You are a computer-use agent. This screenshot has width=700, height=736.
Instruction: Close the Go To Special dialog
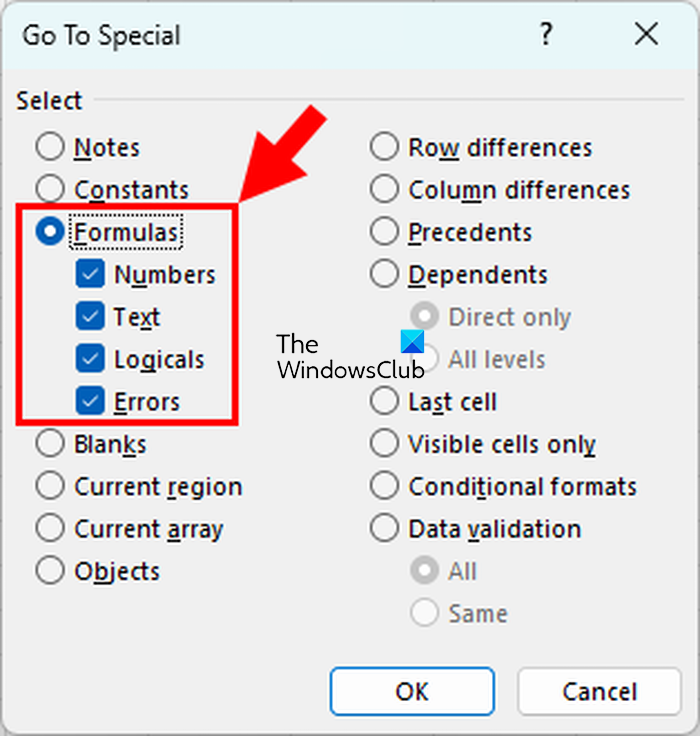pos(646,35)
